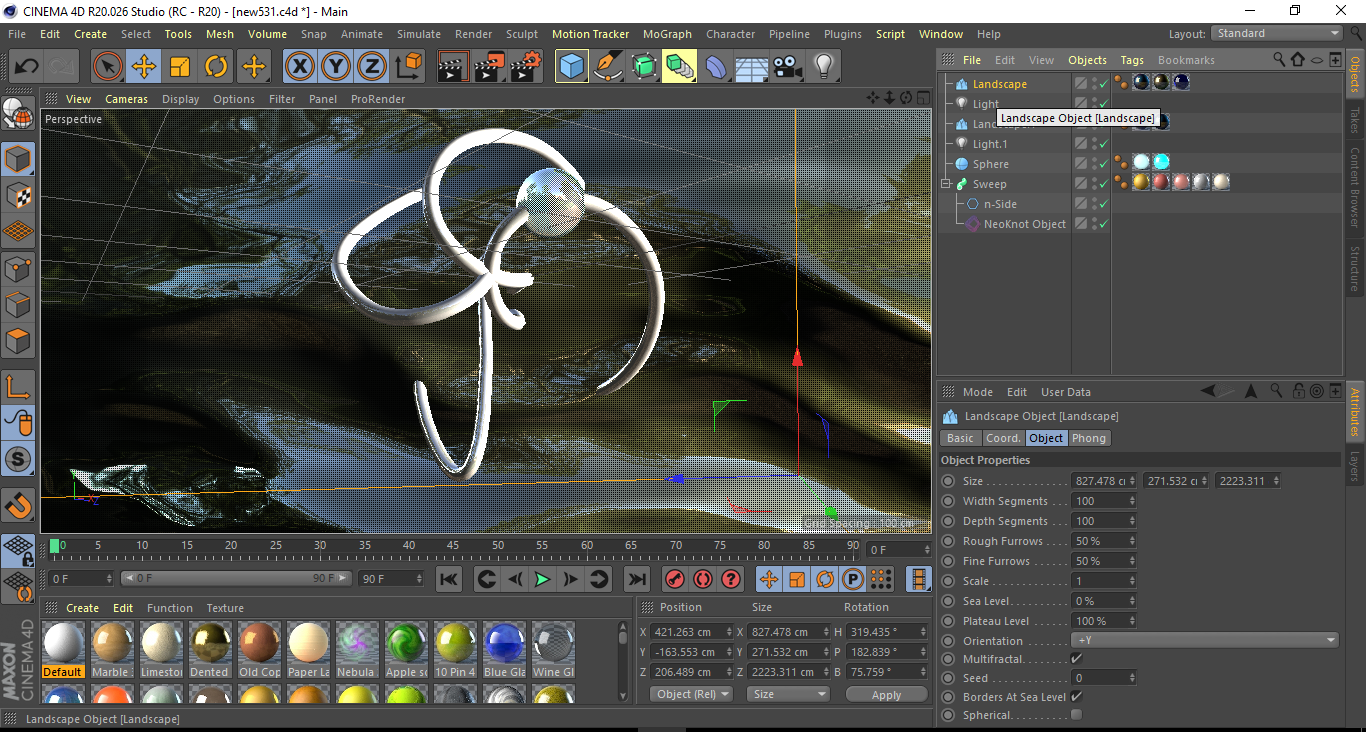
Task: Click the Width Segments stepper arrows
Action: (1132, 501)
